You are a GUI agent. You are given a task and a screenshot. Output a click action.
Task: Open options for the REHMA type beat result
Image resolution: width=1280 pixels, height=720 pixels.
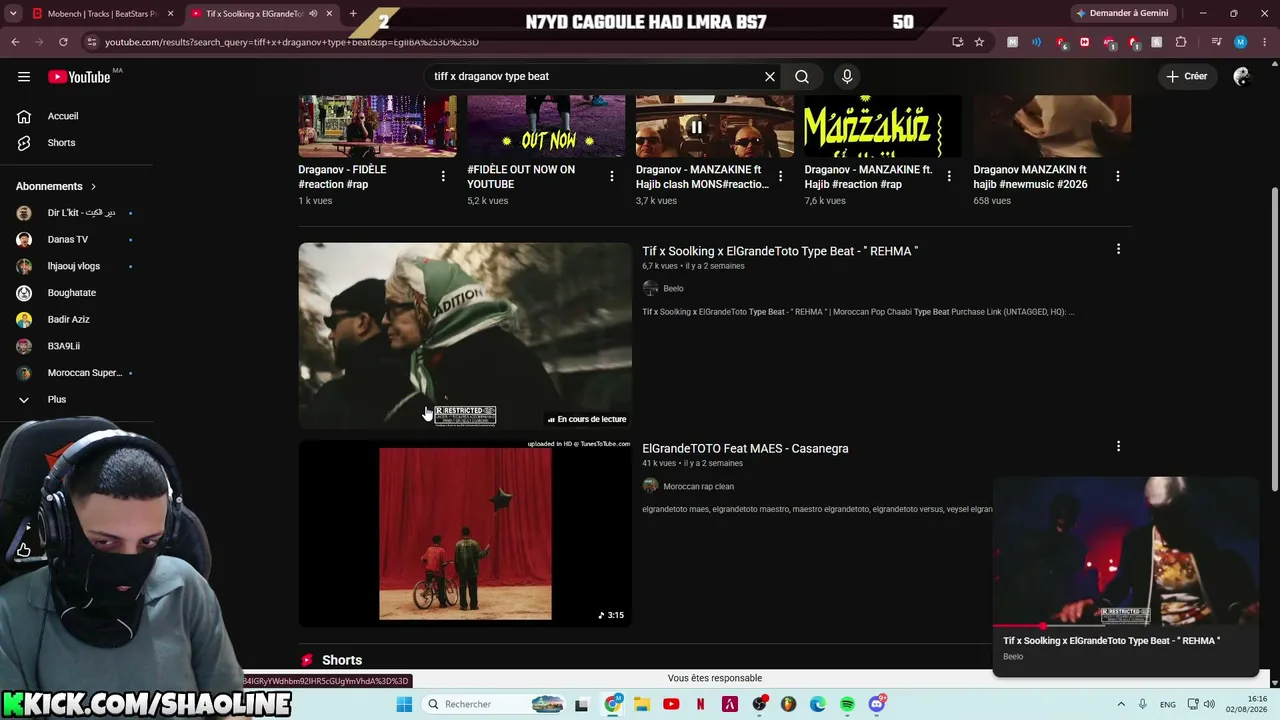[1118, 249]
